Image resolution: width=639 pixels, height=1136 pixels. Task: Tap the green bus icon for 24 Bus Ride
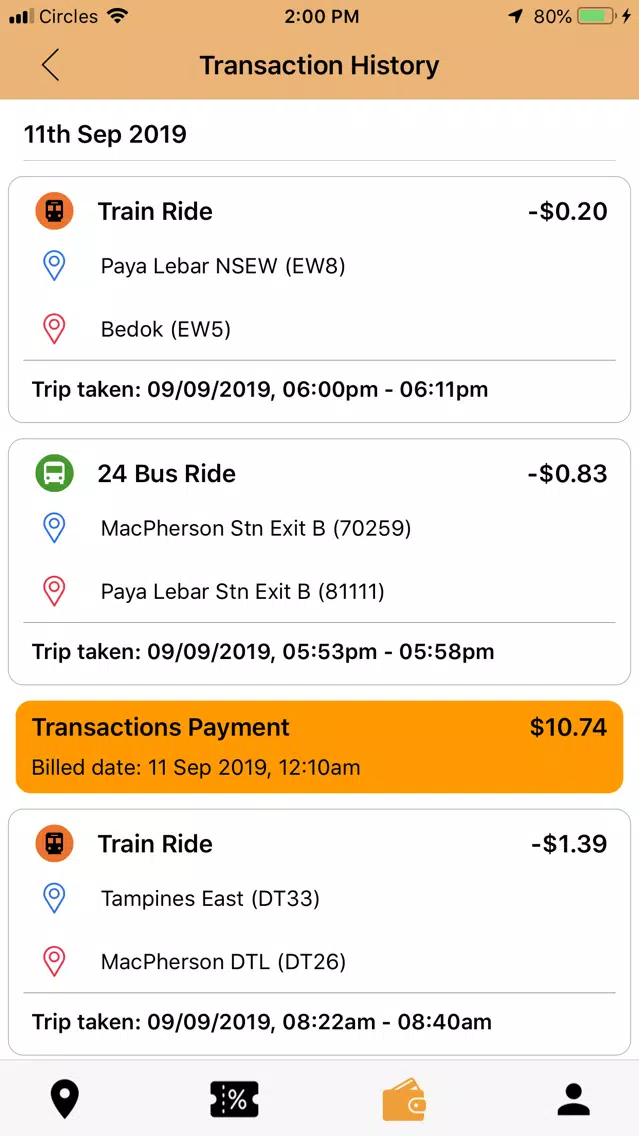click(x=54, y=474)
